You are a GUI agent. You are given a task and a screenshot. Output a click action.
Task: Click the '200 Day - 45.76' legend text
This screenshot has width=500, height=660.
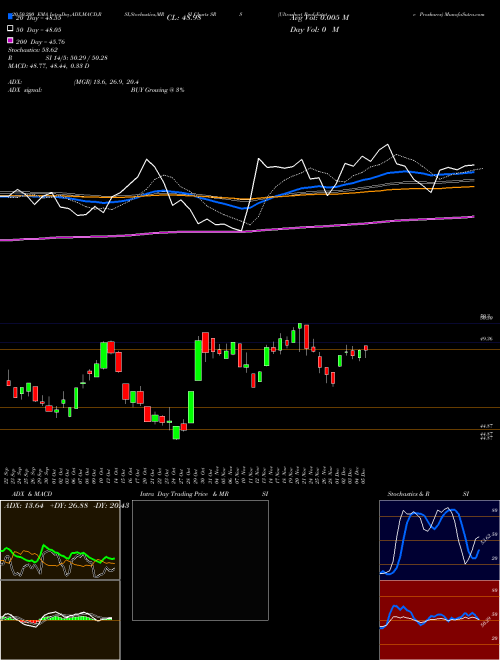pos(40,42)
